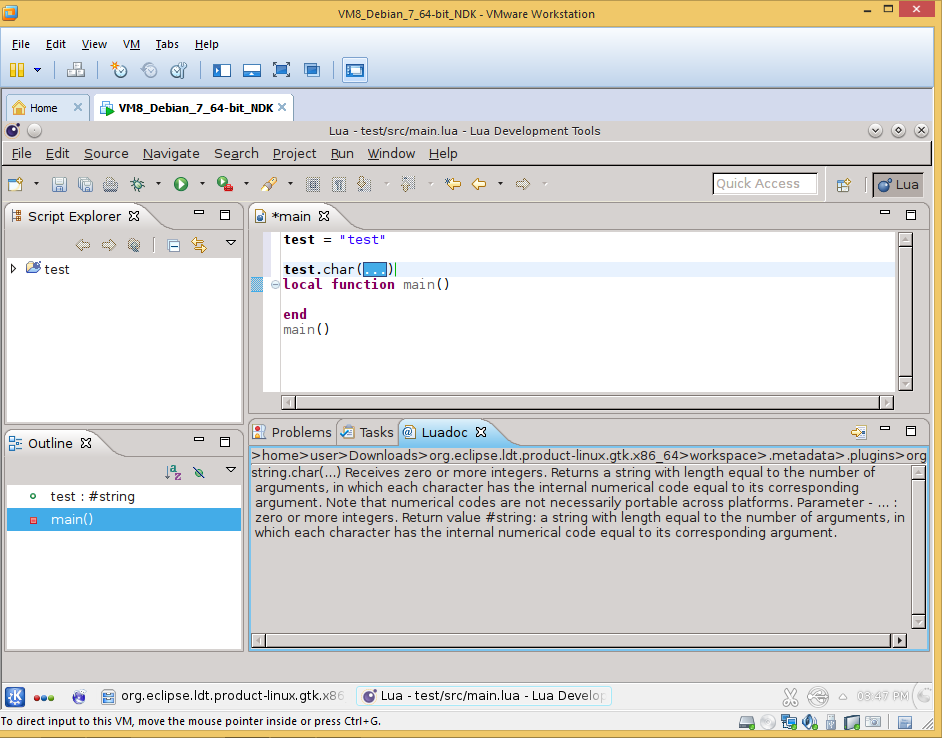Screen dimensions: 942x738
Task: Open the Back history dropdown arrow
Action: tap(500, 184)
